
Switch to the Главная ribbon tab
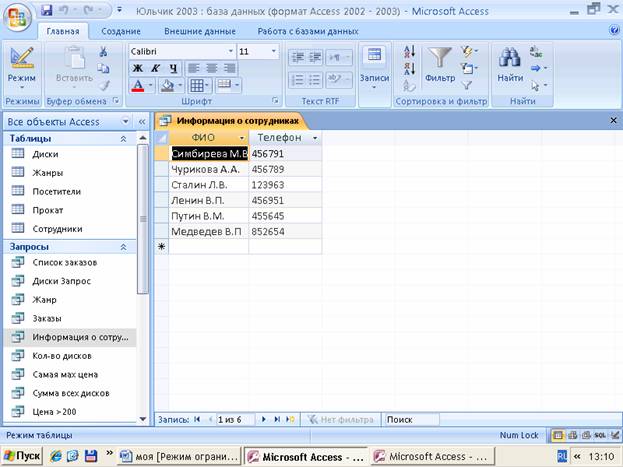pyautogui.click(x=63, y=31)
